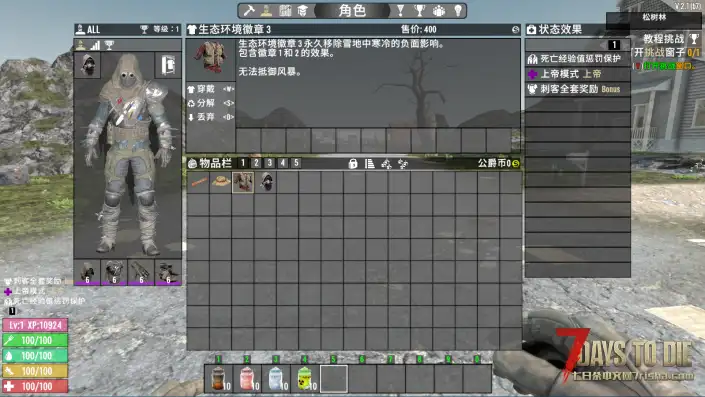Select the first armor slot with level 6
705x397 pixels.
coord(87,272)
